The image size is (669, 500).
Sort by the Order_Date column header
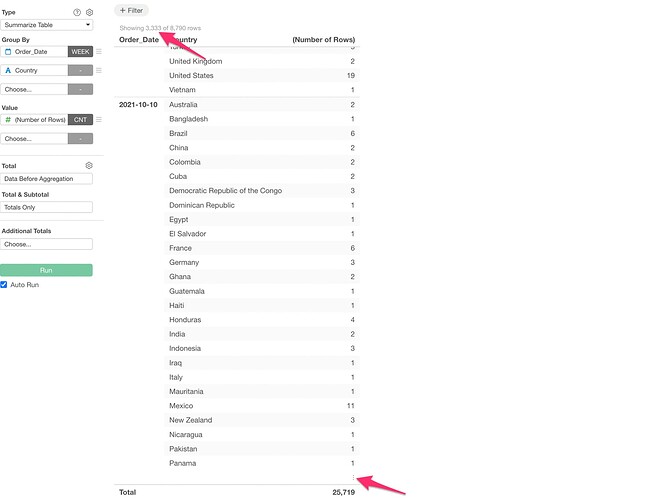138,40
